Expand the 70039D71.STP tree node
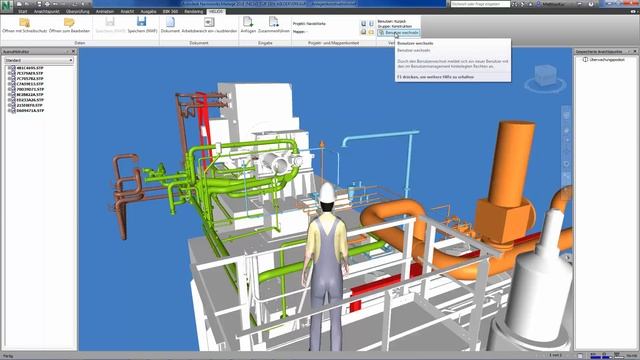The image size is (640, 360). click(9, 89)
